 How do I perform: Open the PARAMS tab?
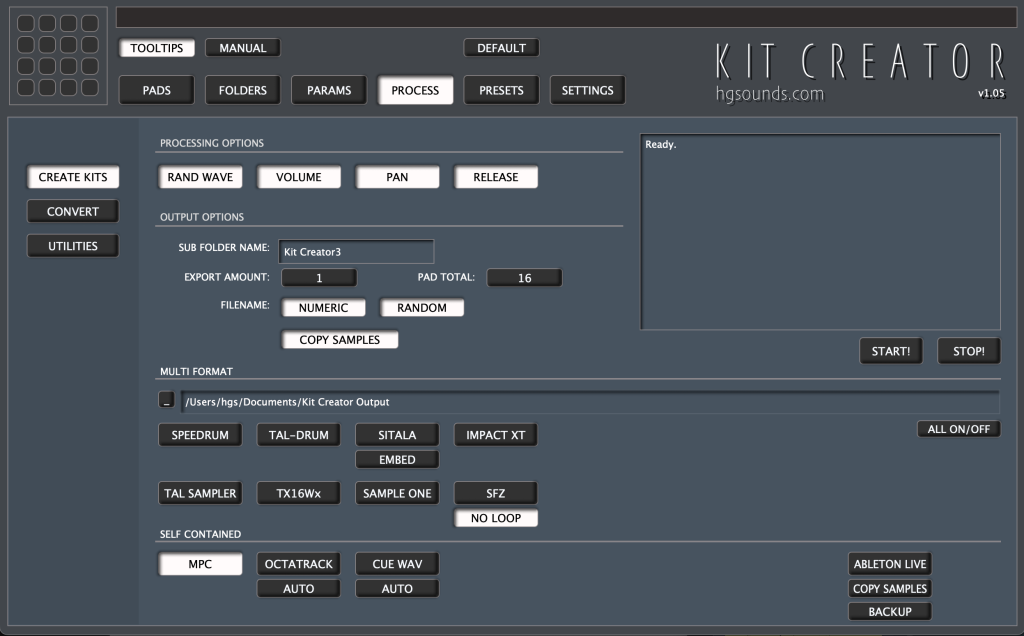(328, 90)
